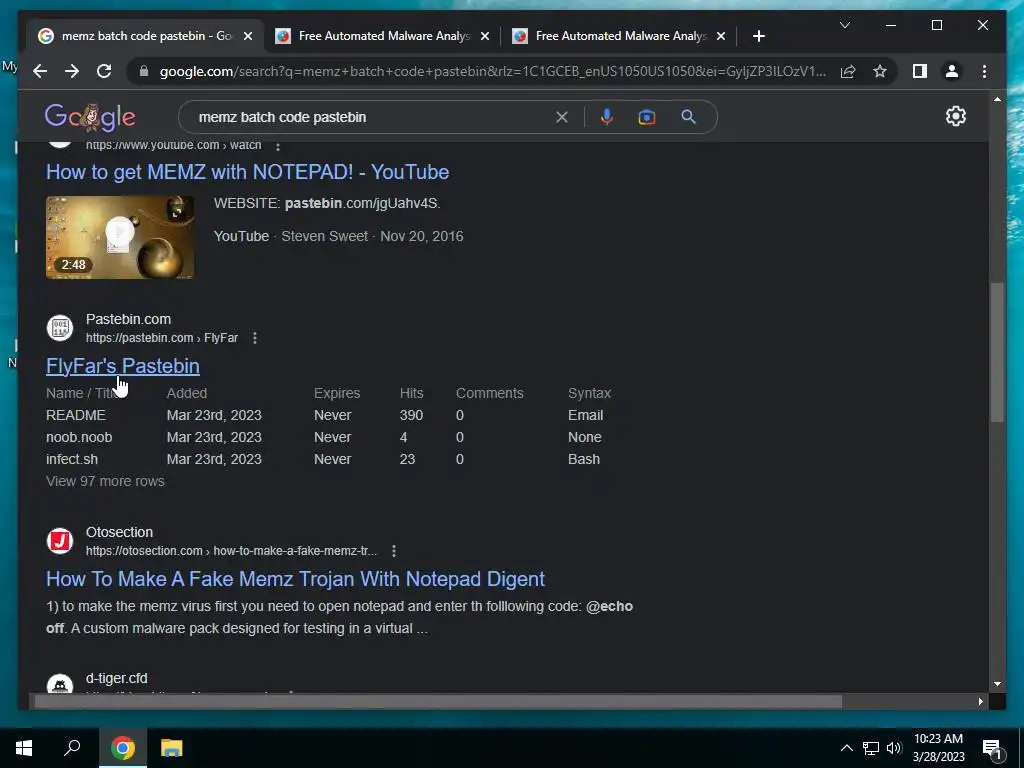
Task: Click the Otosection site favicon
Action: (59, 541)
